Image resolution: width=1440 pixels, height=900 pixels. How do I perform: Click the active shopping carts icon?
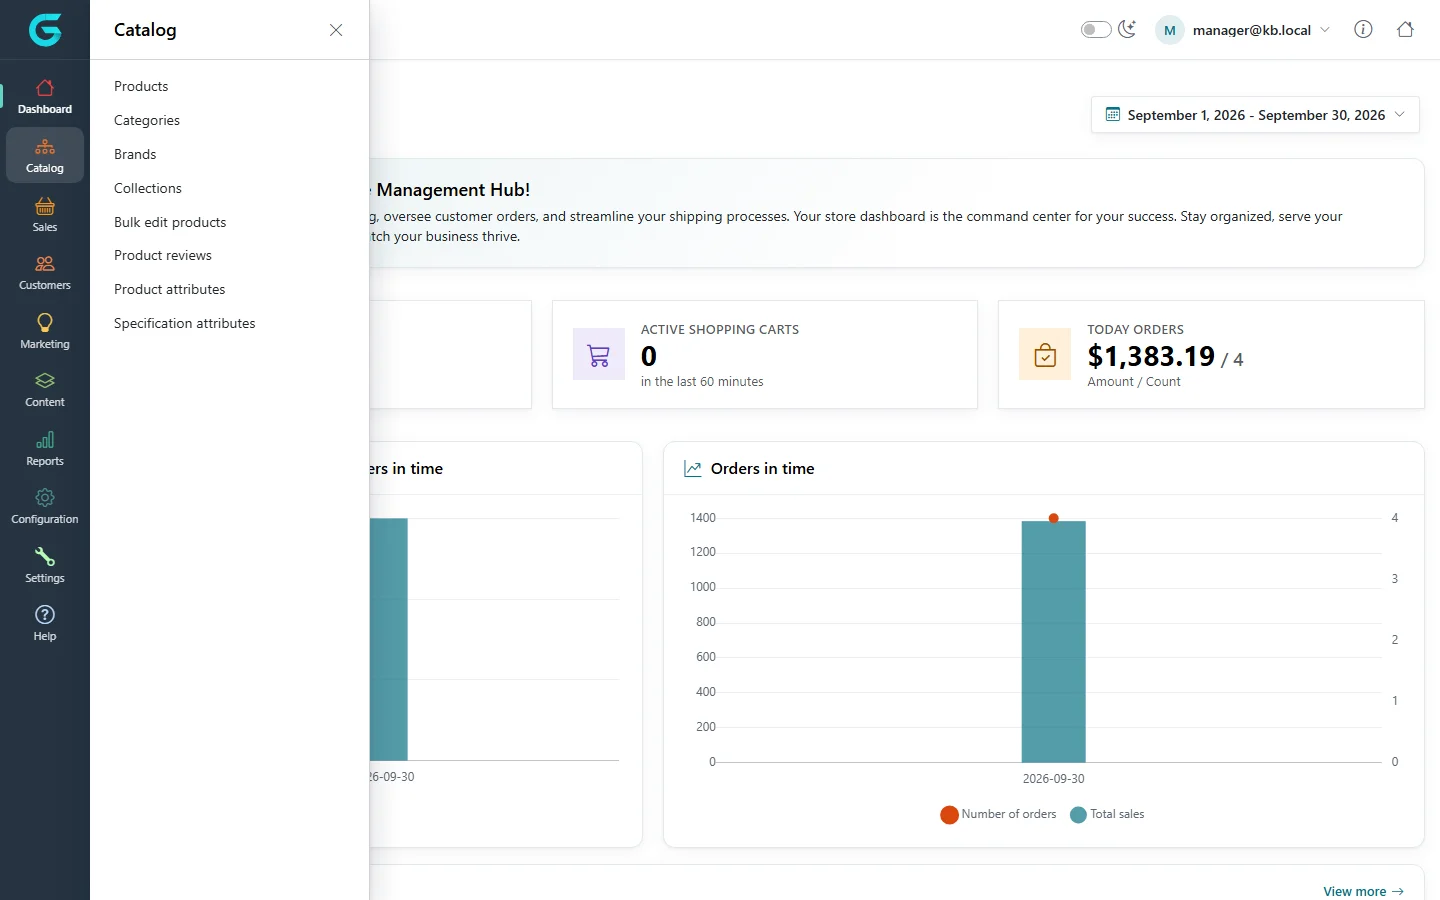click(x=598, y=354)
